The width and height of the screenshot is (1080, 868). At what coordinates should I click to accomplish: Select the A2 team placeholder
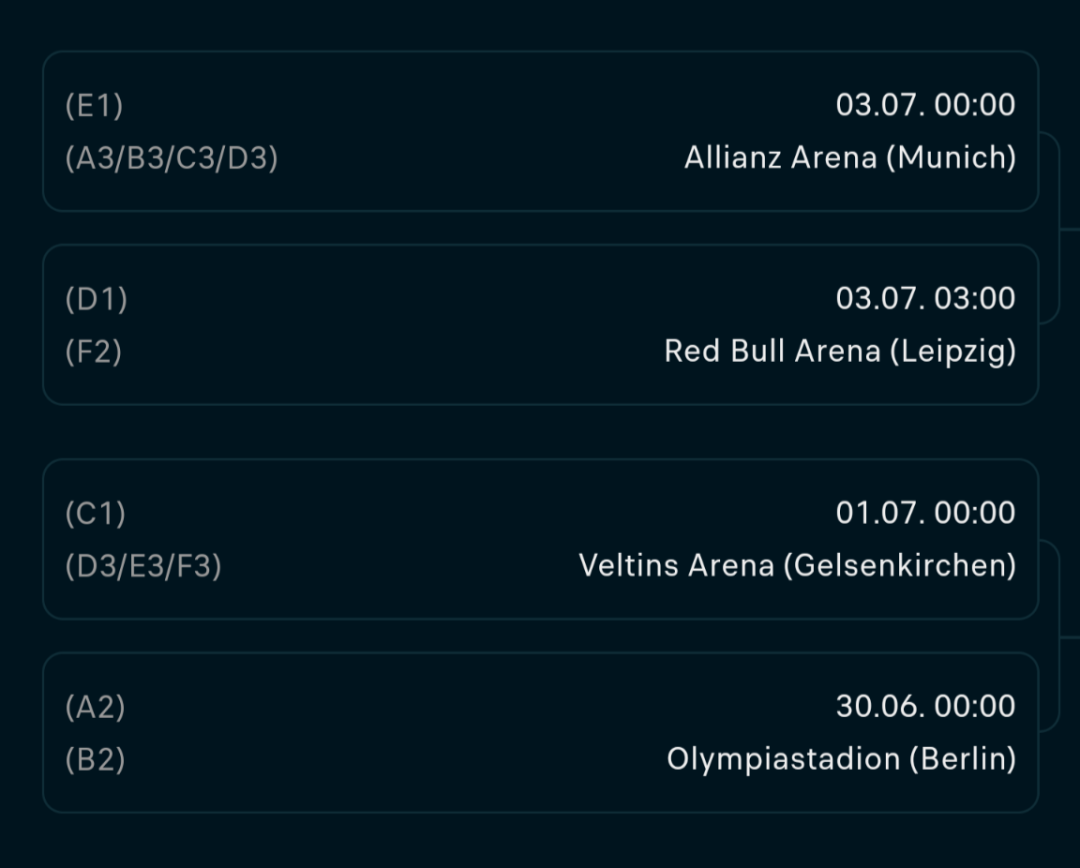coord(95,707)
